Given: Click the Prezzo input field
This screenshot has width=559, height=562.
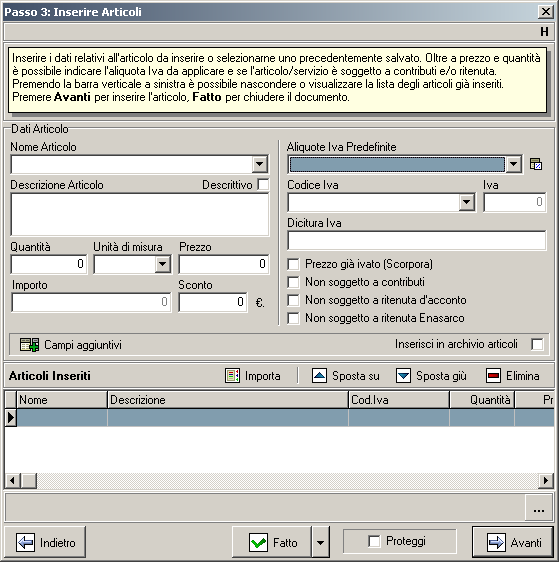Looking at the screenshot, I should click(x=224, y=264).
